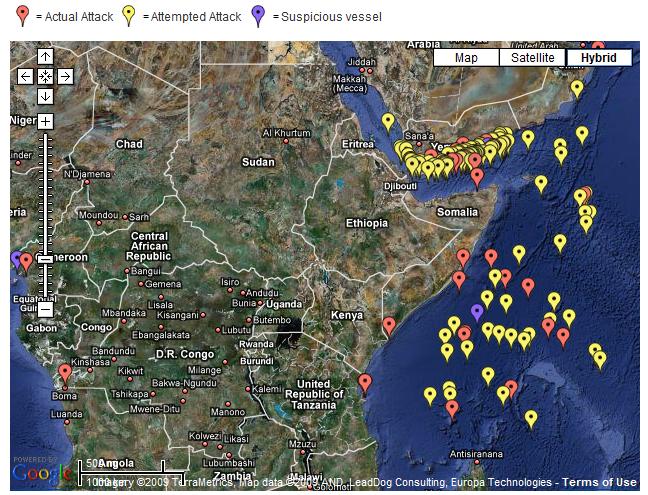This screenshot has width=648, height=495.
Task: Click the red marker on Kenya's coast
Action: pyautogui.click(x=389, y=326)
